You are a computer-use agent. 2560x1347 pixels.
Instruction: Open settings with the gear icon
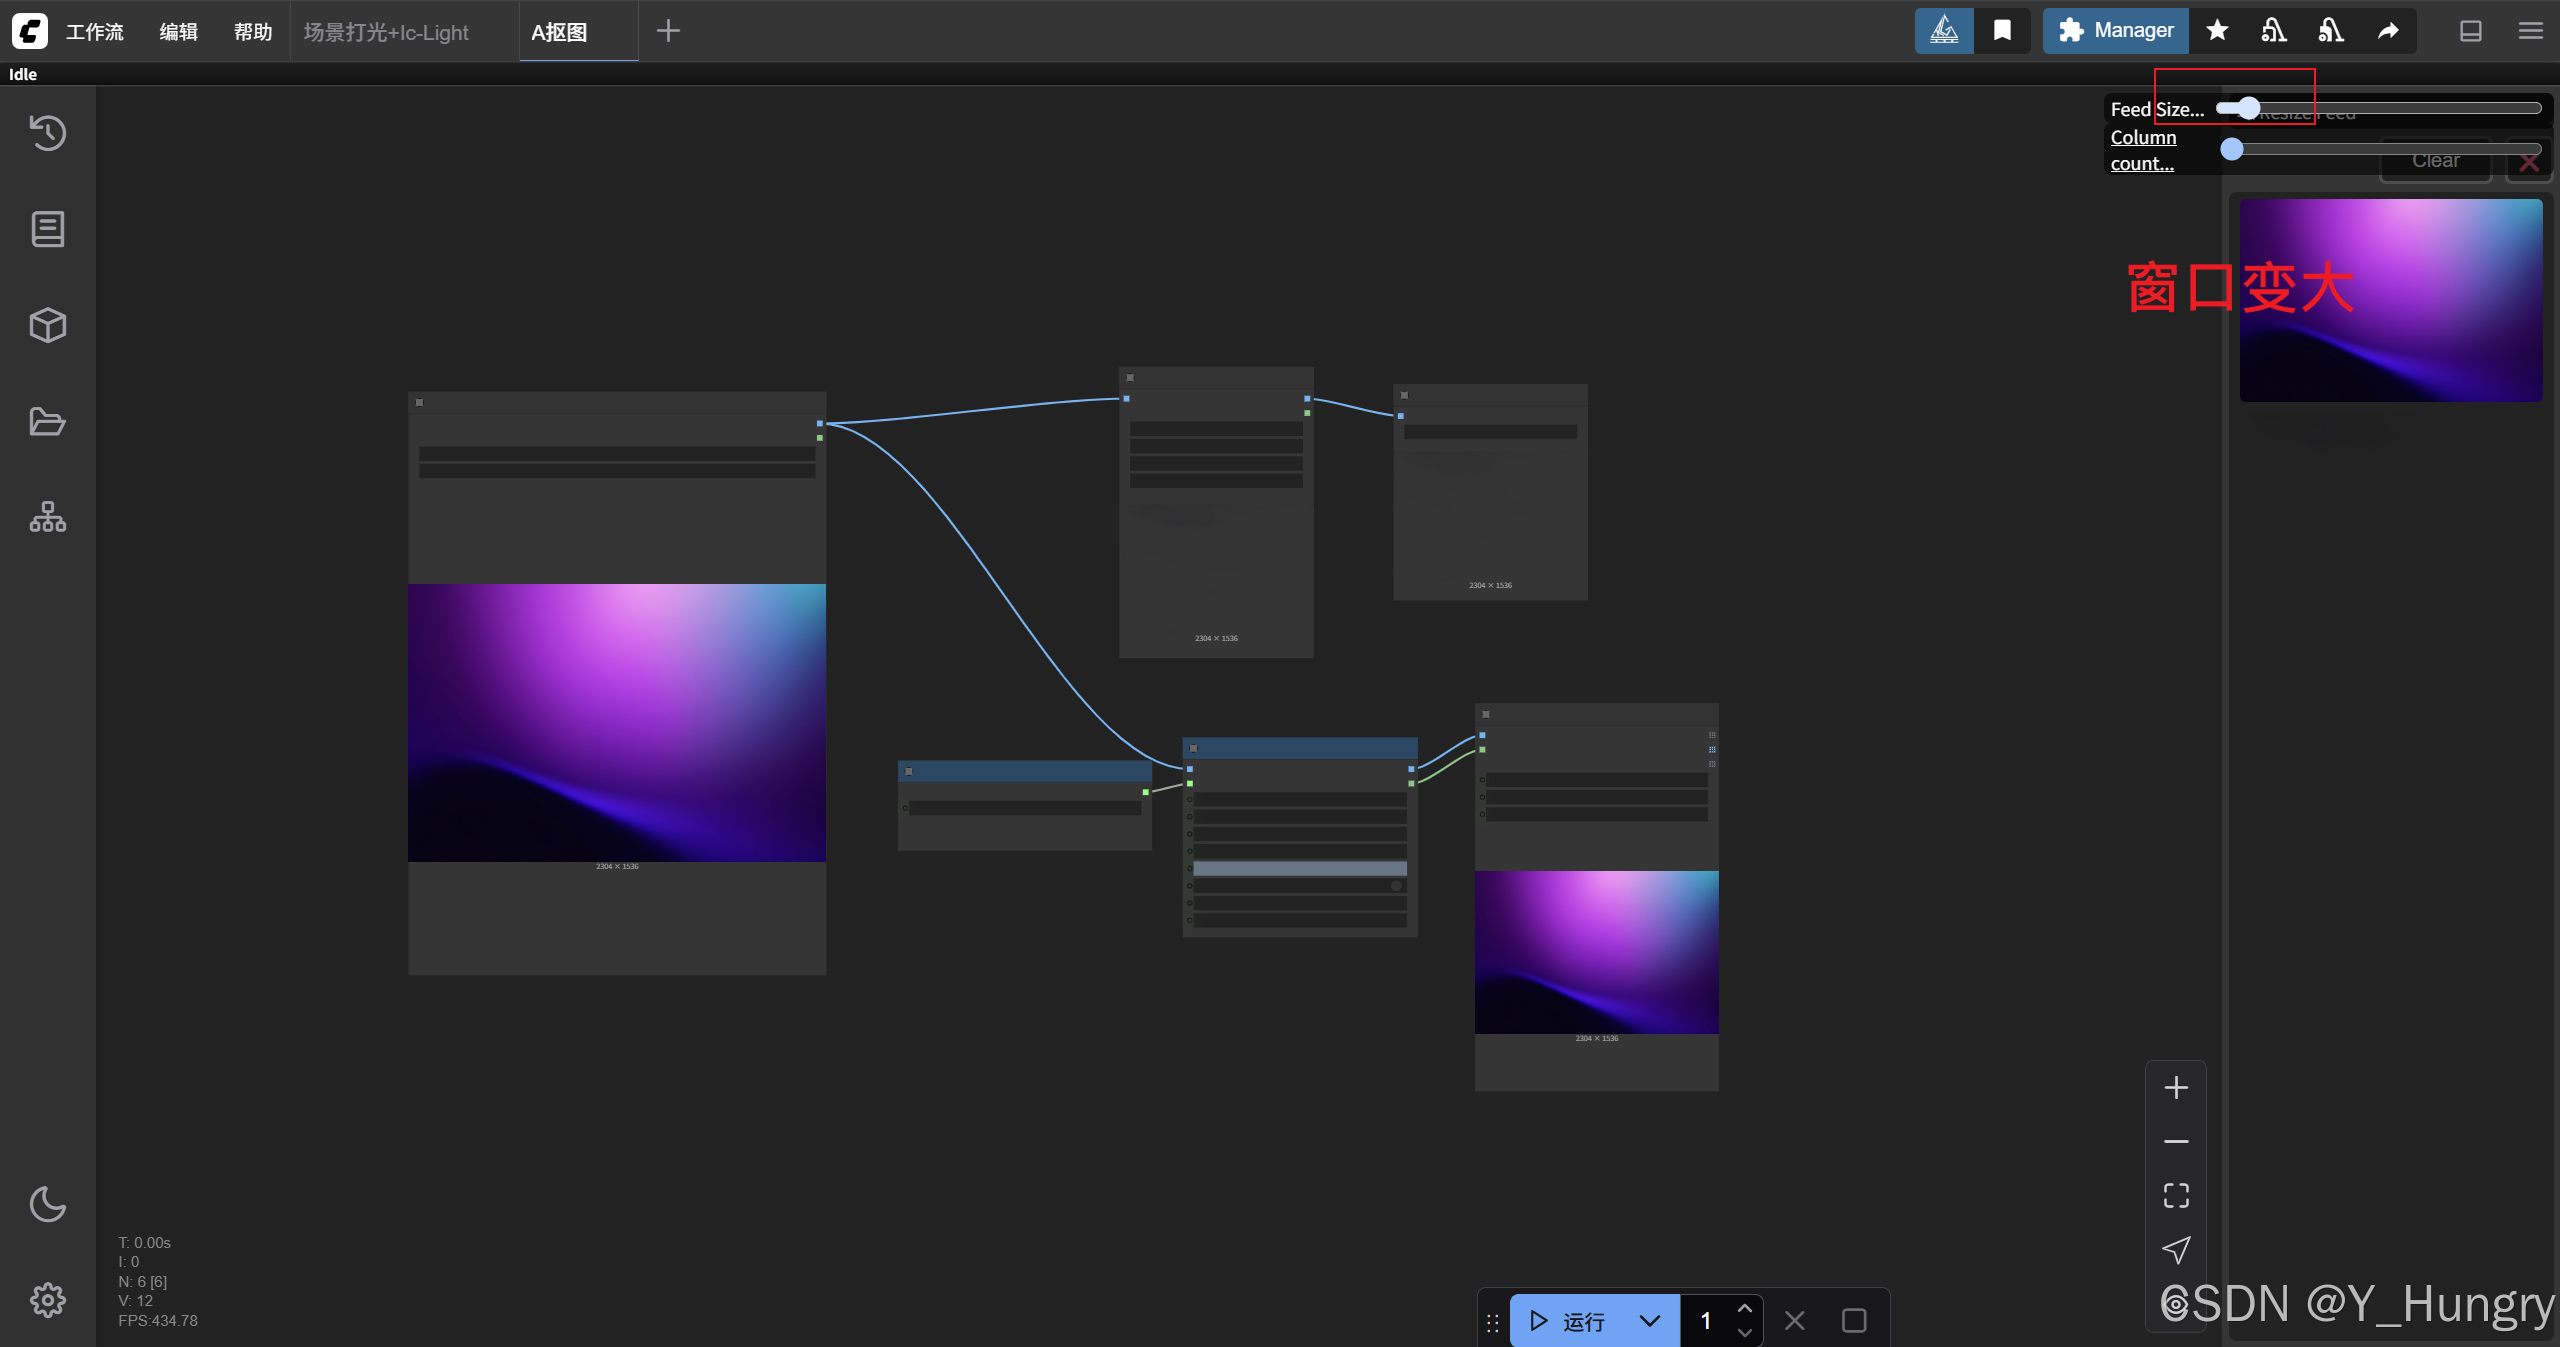(x=47, y=1300)
